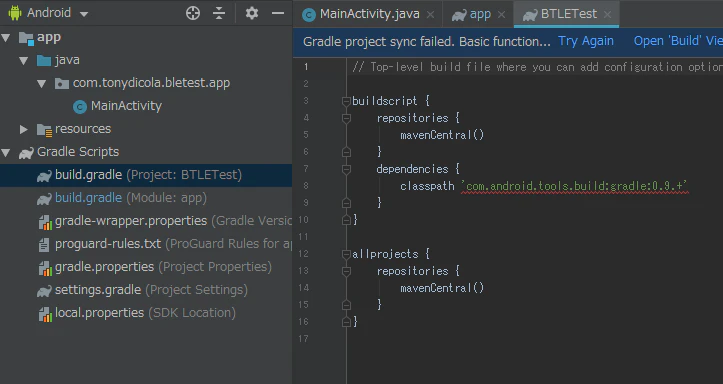Click the MainActivity class icon in tree
Viewport: 723px width, 384px height.
coord(80,106)
